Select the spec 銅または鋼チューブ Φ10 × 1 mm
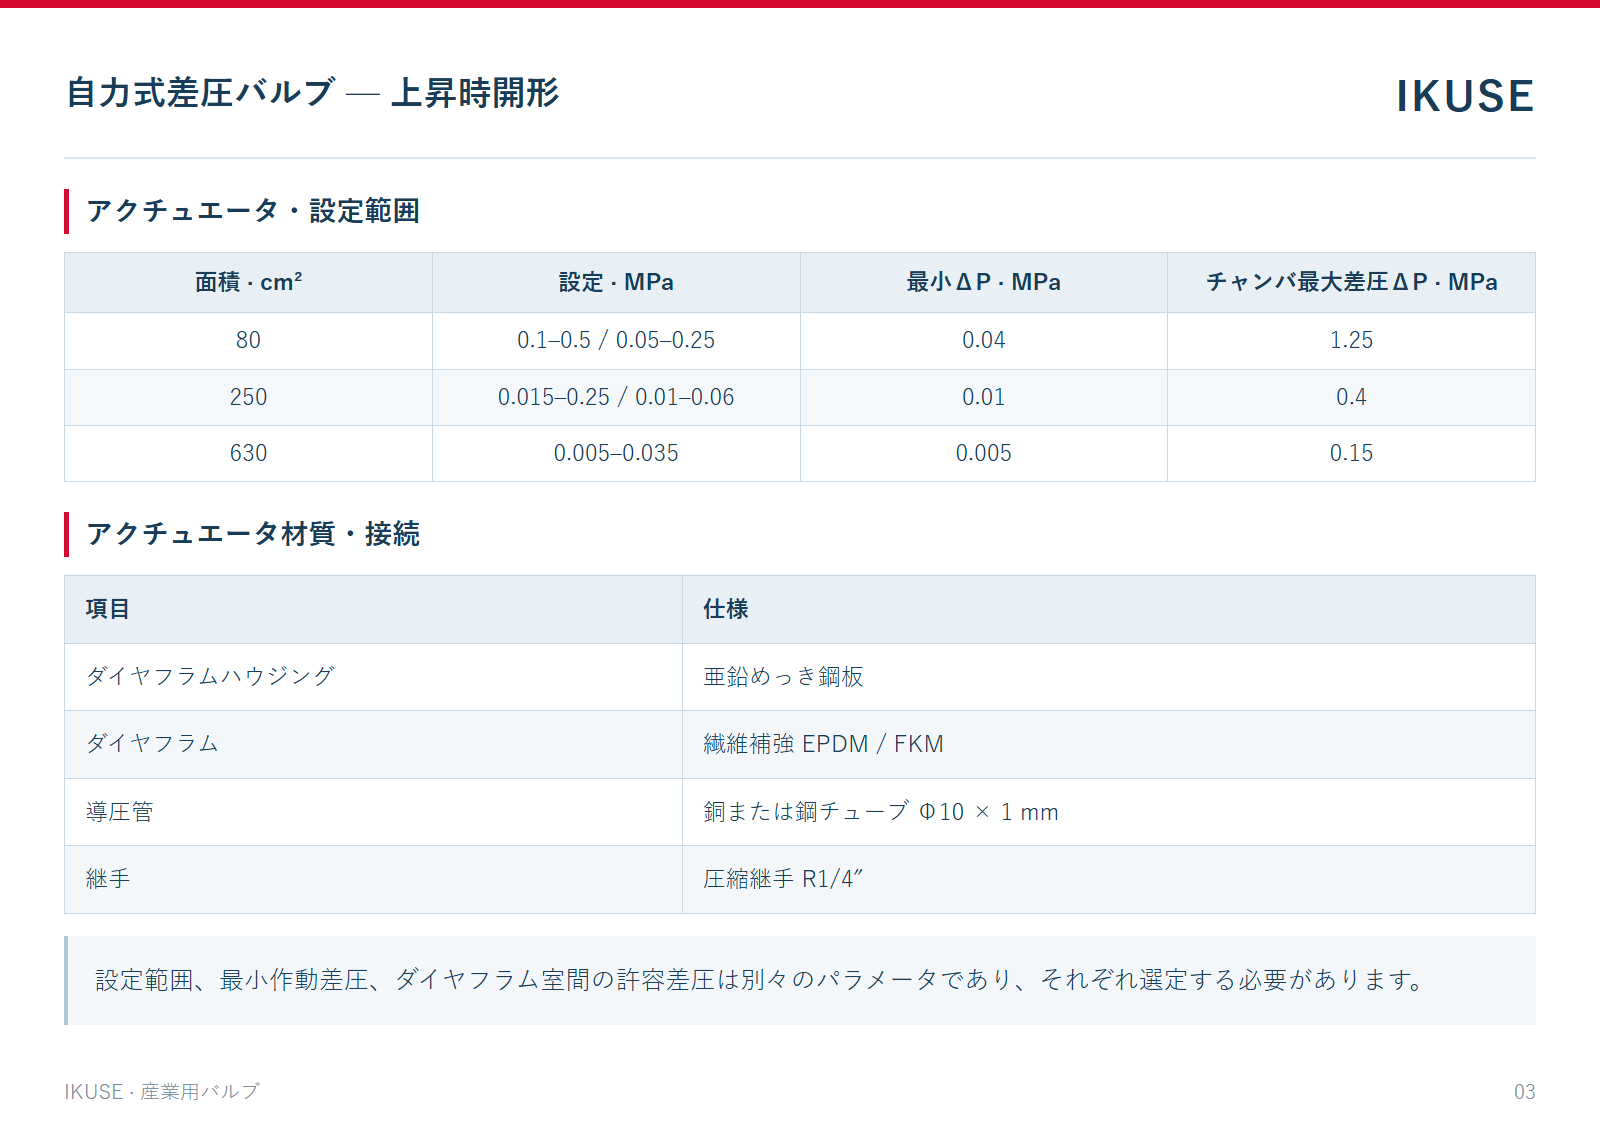The height and width of the screenshot is (1135, 1600). 881,812
